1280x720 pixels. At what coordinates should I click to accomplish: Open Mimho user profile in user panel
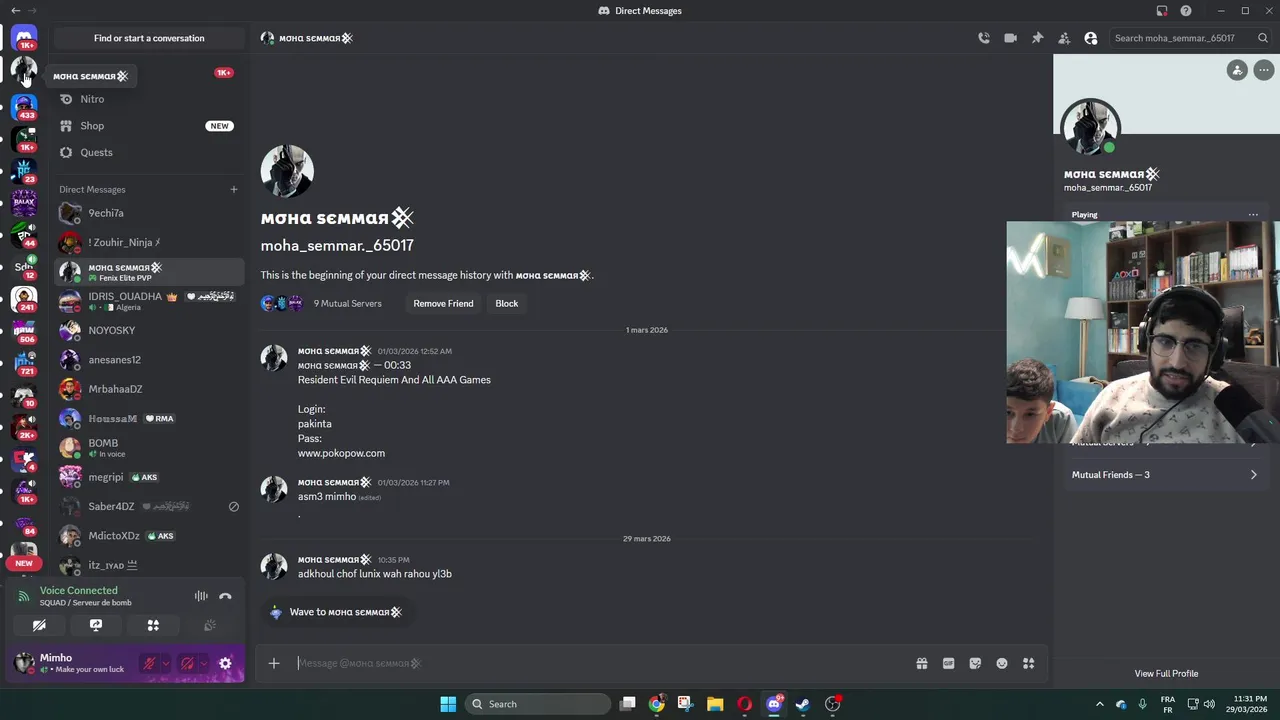(72, 663)
